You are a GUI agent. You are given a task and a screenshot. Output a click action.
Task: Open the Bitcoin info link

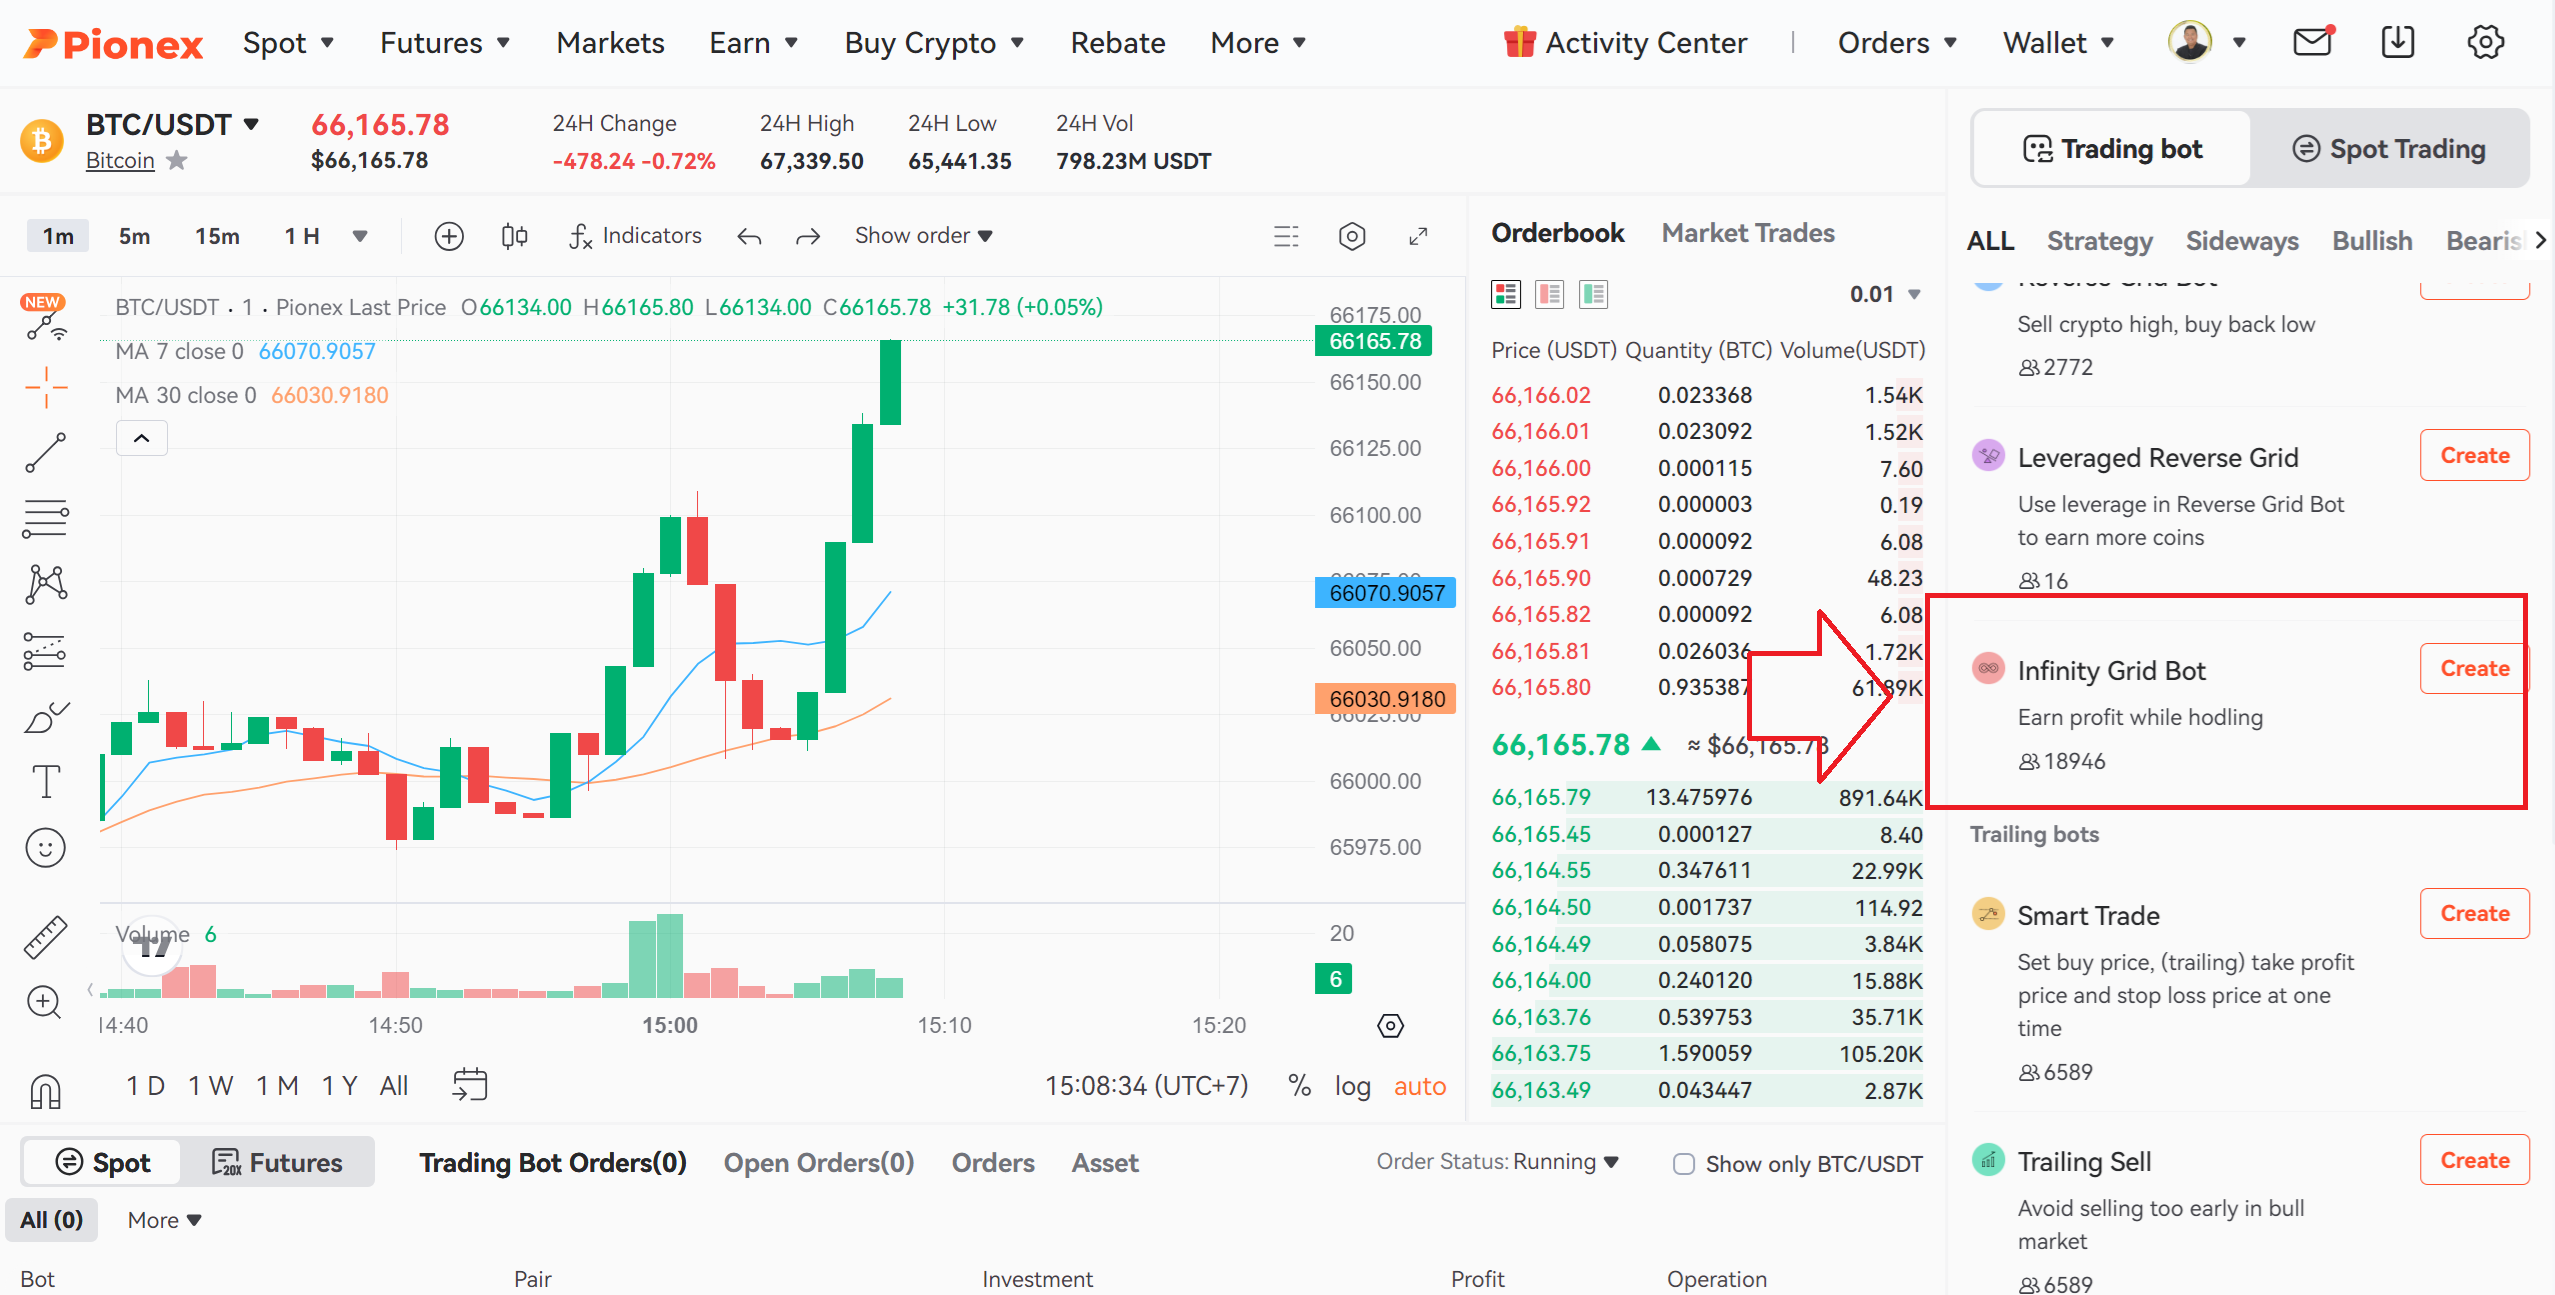pyautogui.click(x=120, y=160)
